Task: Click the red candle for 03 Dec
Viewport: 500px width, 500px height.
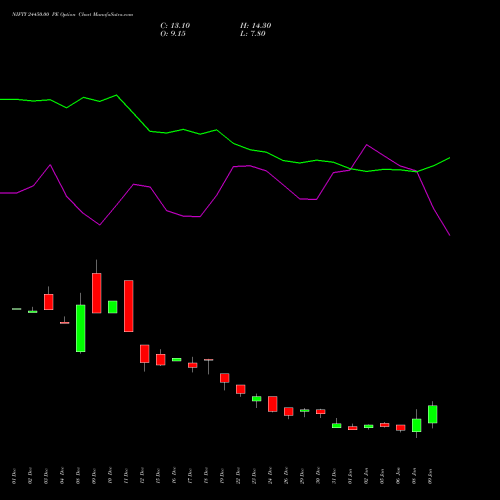Action: click(49, 302)
